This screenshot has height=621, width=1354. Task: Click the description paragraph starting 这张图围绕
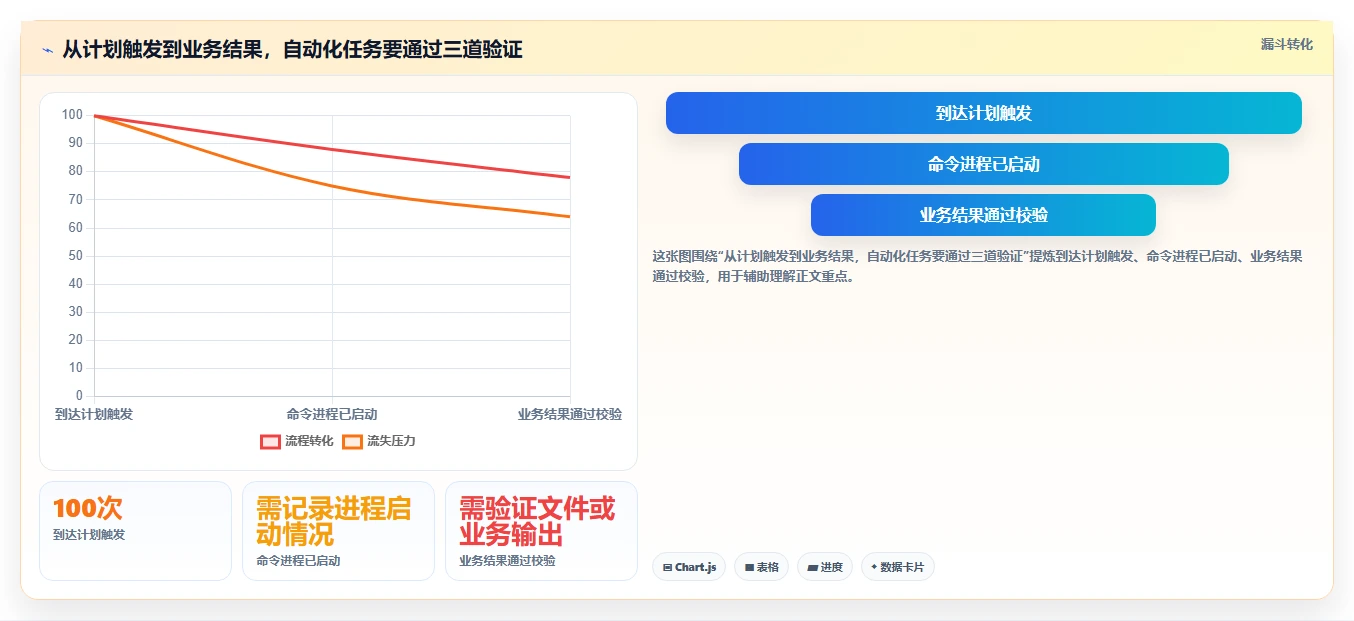click(977, 267)
